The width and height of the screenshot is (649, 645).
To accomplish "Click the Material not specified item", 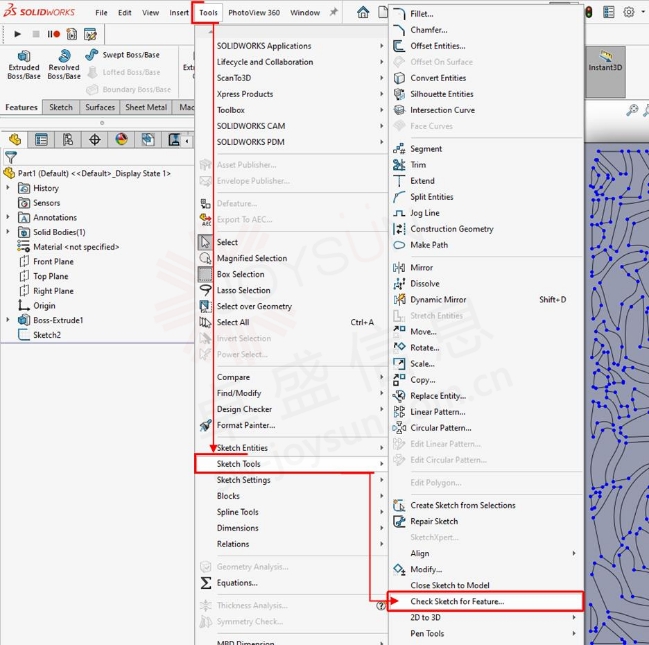I will tap(76, 247).
